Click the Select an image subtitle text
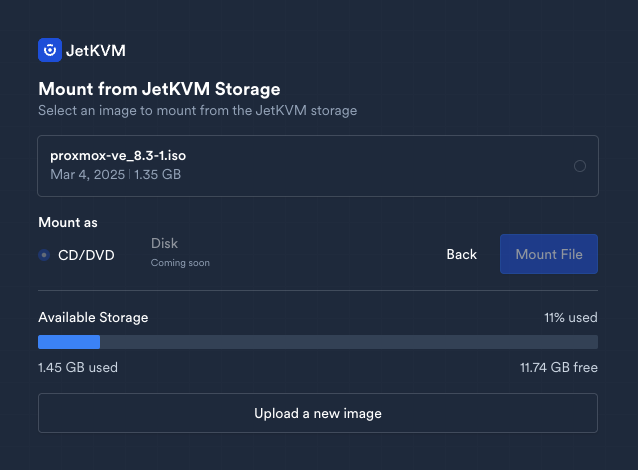This screenshot has height=470, width=638. point(197,110)
